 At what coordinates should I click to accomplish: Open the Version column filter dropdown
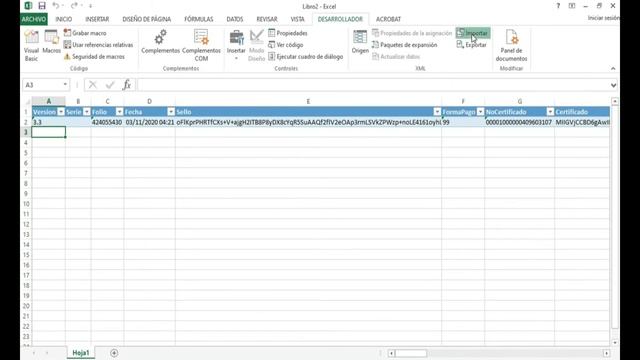[x=61, y=112]
